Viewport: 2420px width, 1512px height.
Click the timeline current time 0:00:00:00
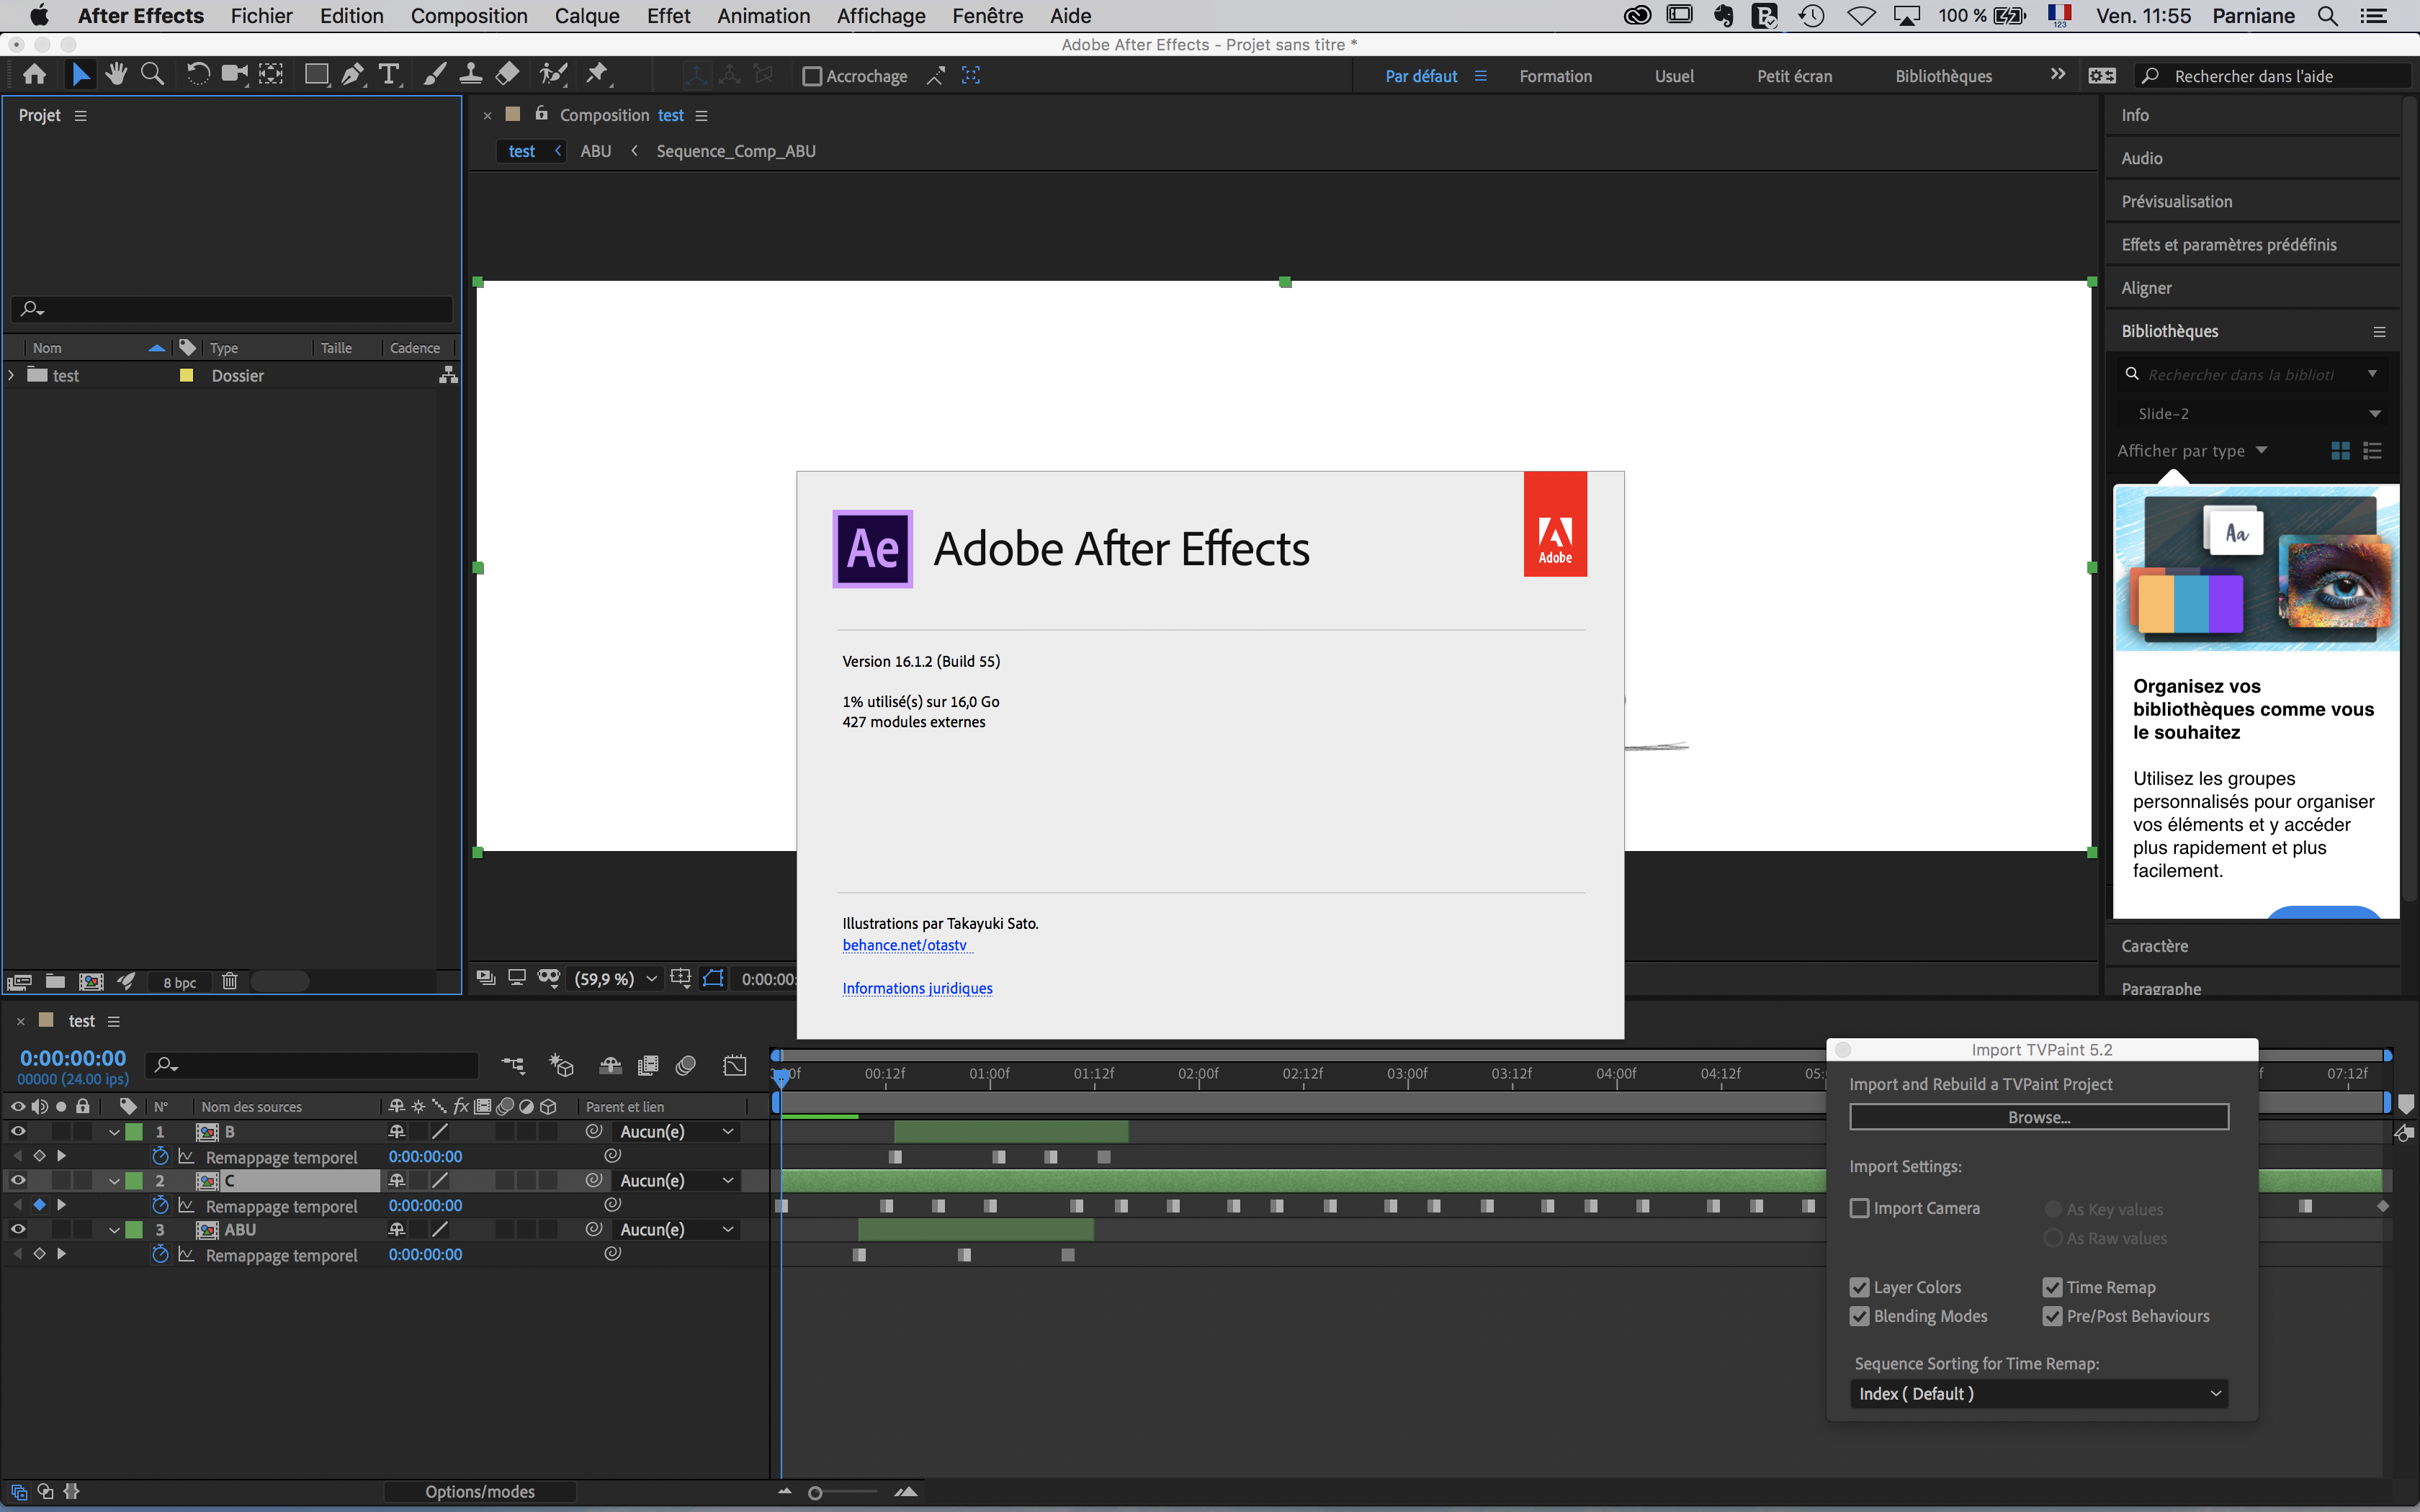73,1058
